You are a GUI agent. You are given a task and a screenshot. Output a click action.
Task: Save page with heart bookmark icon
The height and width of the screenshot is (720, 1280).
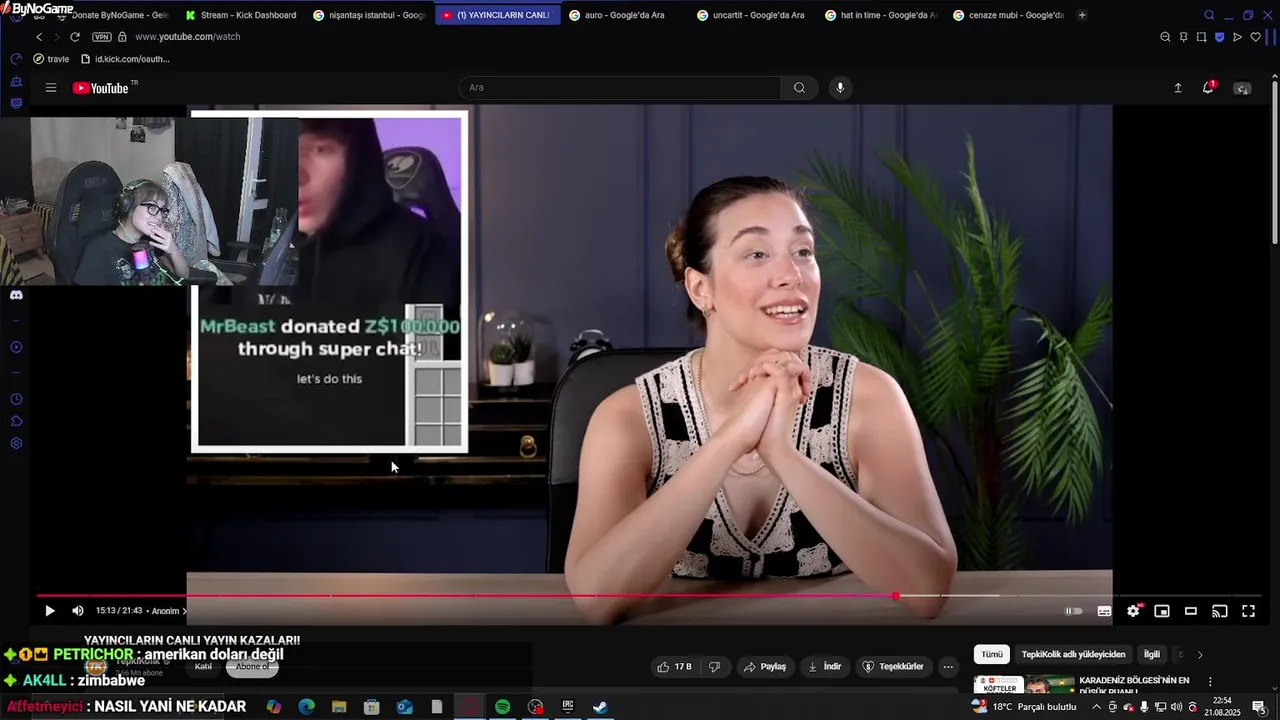click(x=1256, y=37)
